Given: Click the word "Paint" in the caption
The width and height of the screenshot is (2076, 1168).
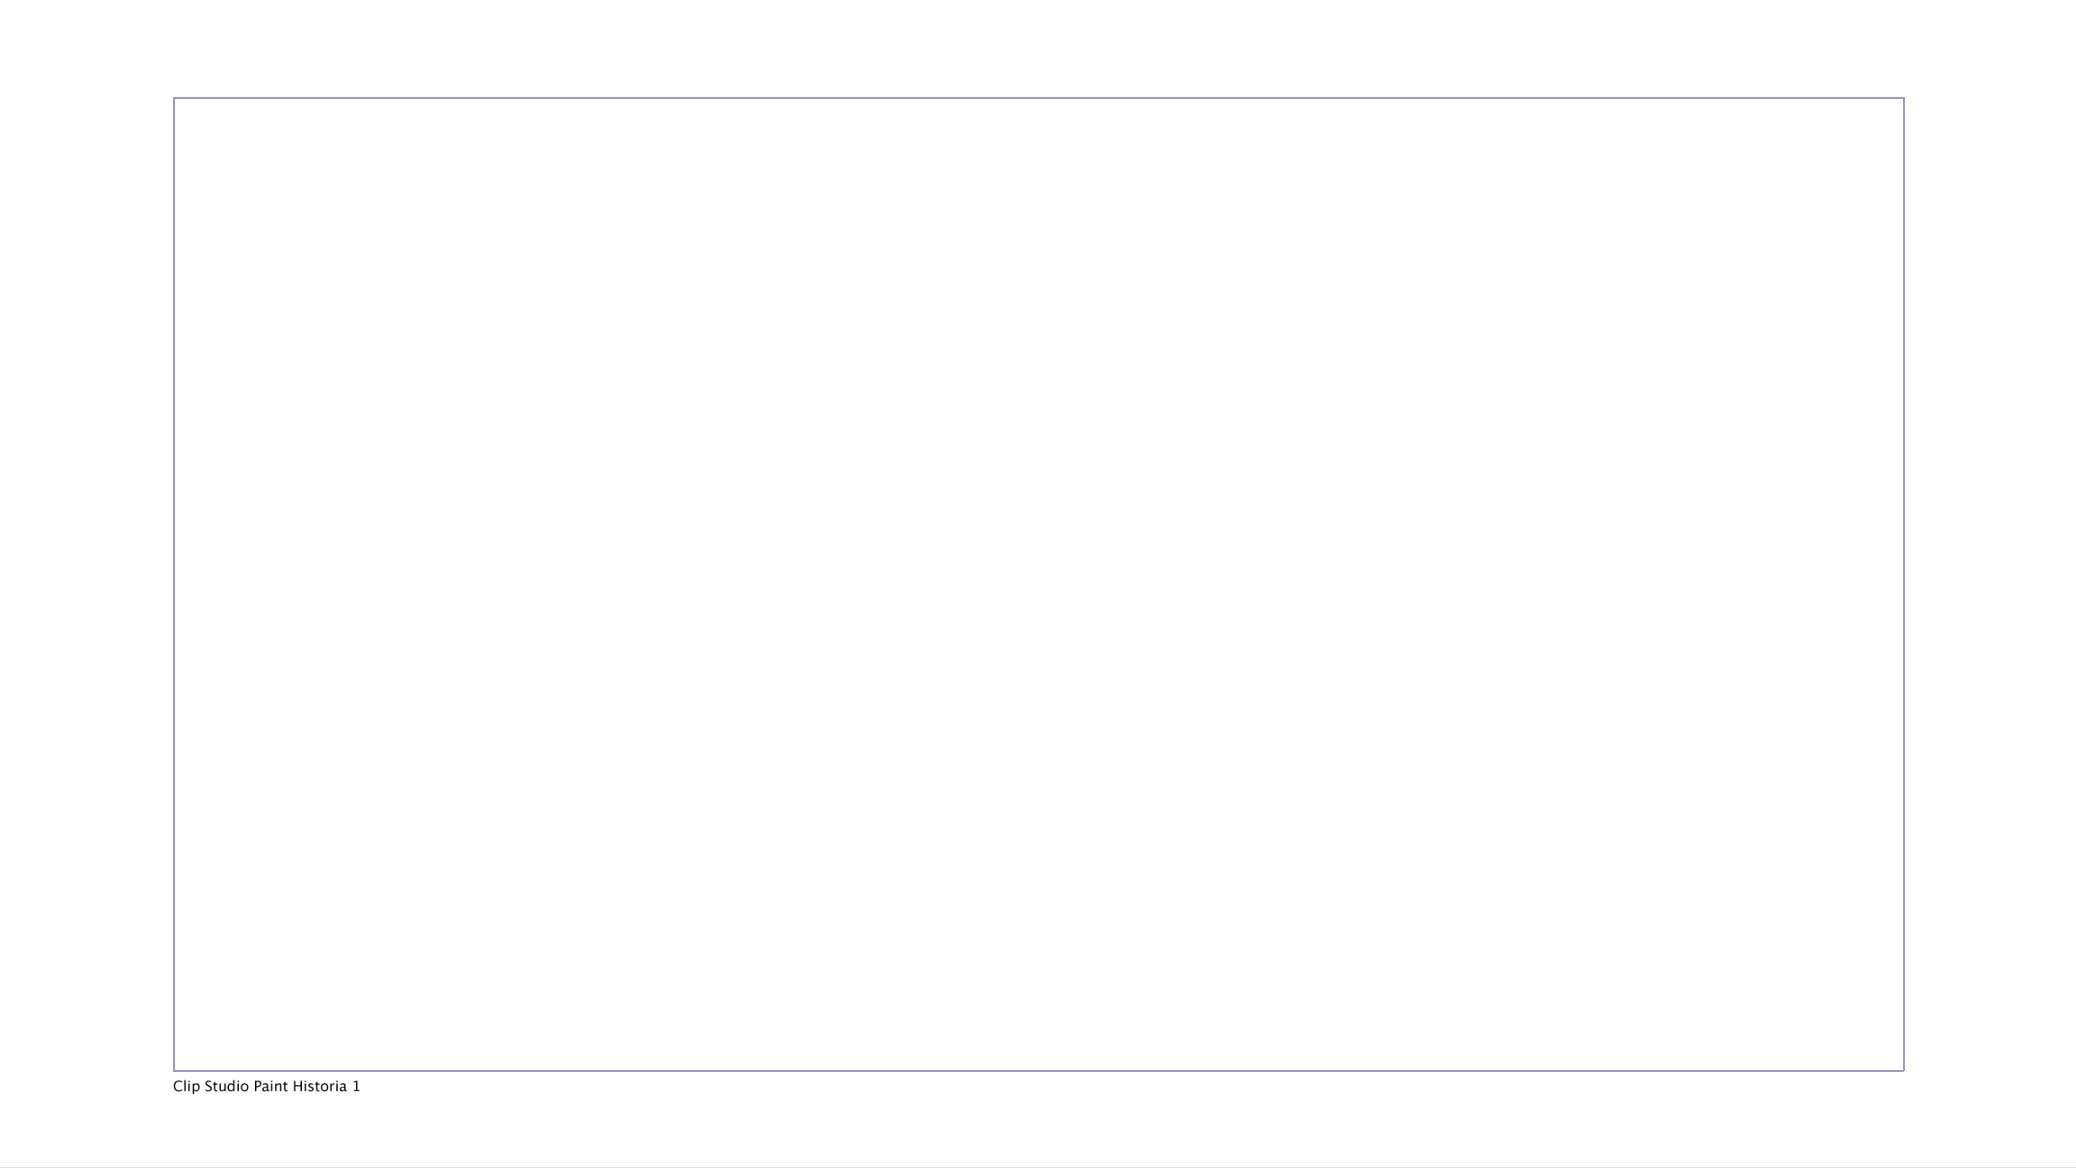Looking at the screenshot, I should click(x=270, y=1086).
